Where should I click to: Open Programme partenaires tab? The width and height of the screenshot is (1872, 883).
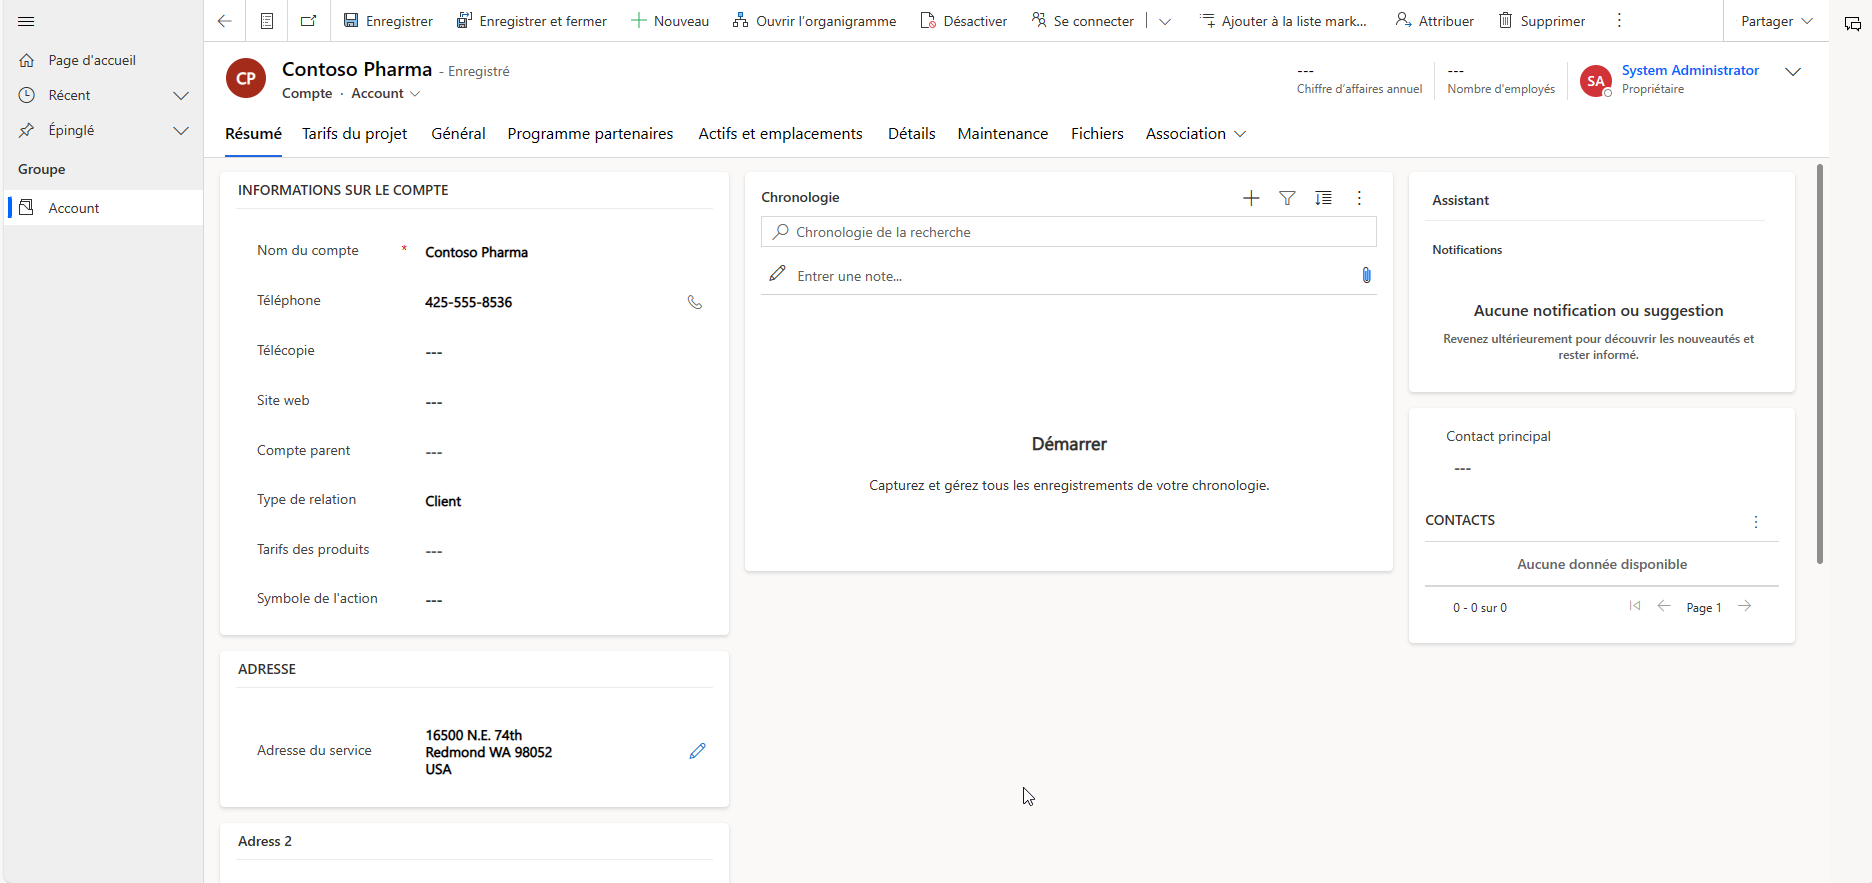(590, 134)
